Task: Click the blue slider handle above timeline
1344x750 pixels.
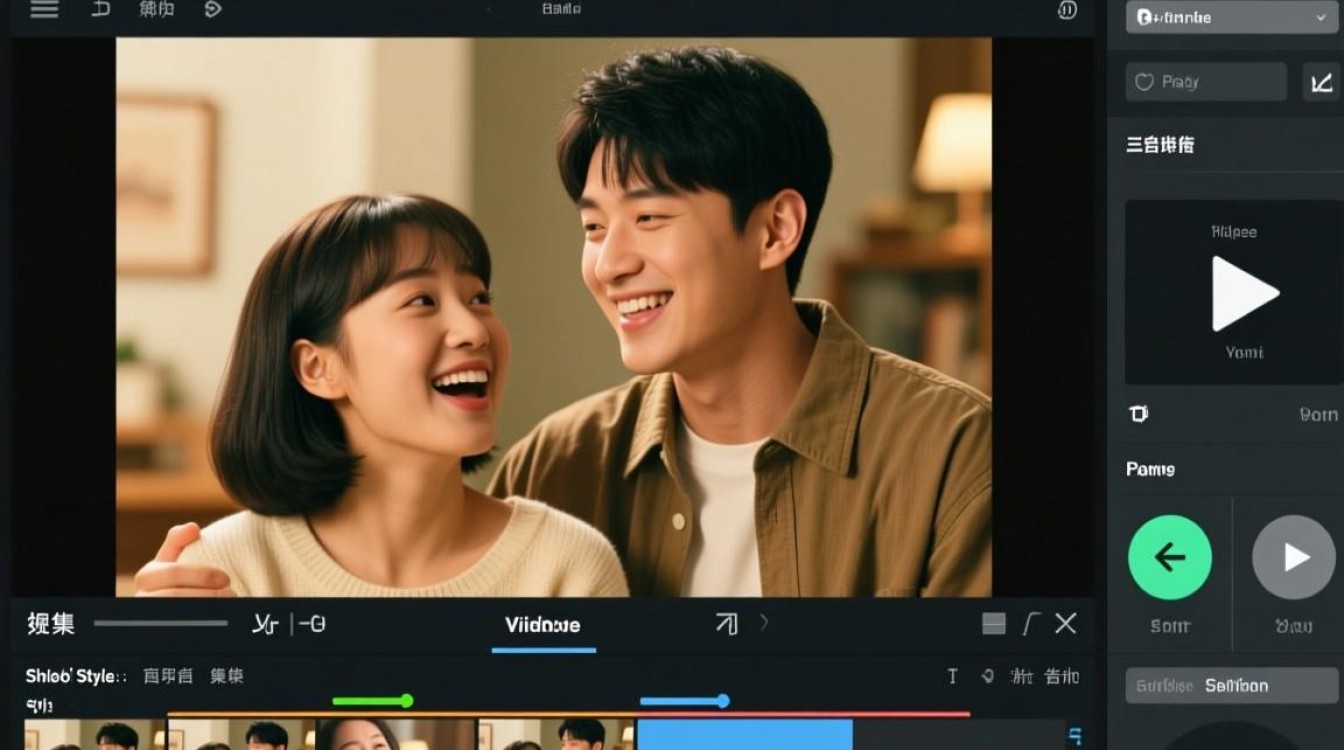Action: pos(723,701)
